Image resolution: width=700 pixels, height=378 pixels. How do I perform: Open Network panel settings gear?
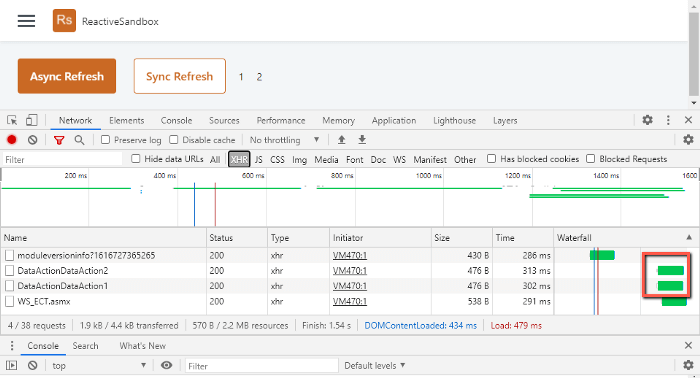[688, 140]
